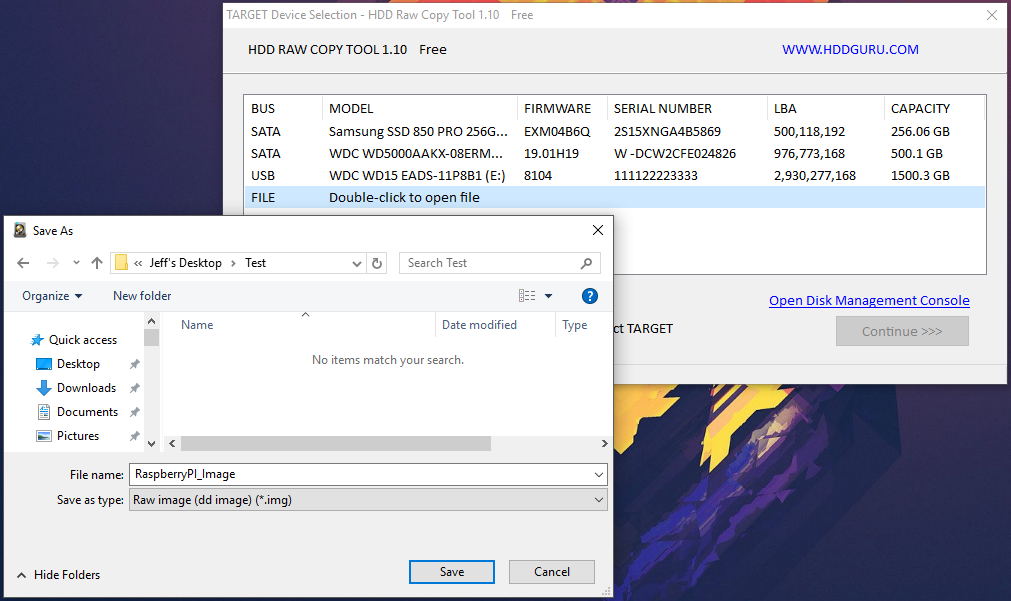Create a New folder
The height and width of the screenshot is (601, 1011).
pos(142,296)
